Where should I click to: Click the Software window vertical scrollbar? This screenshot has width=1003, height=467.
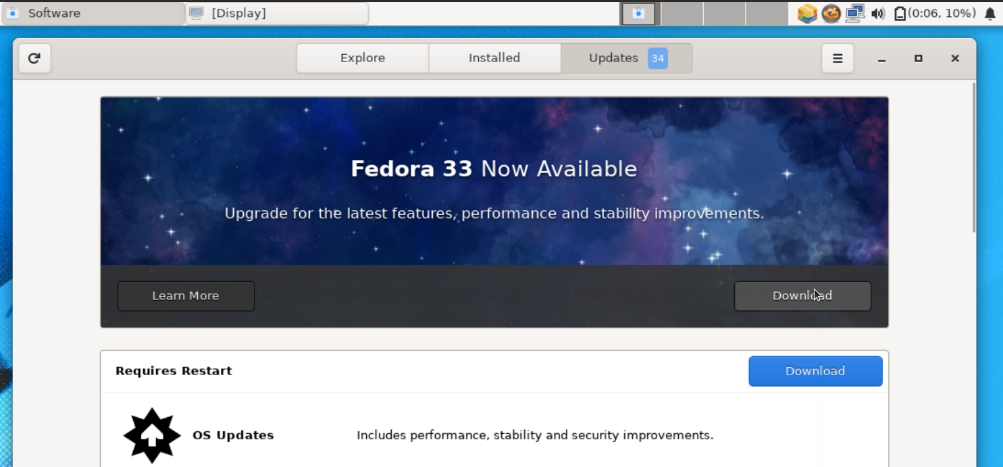[x=974, y=157]
